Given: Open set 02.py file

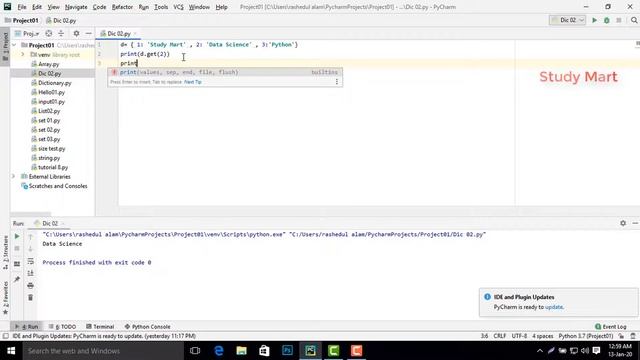Looking at the screenshot, I should 46,130.
